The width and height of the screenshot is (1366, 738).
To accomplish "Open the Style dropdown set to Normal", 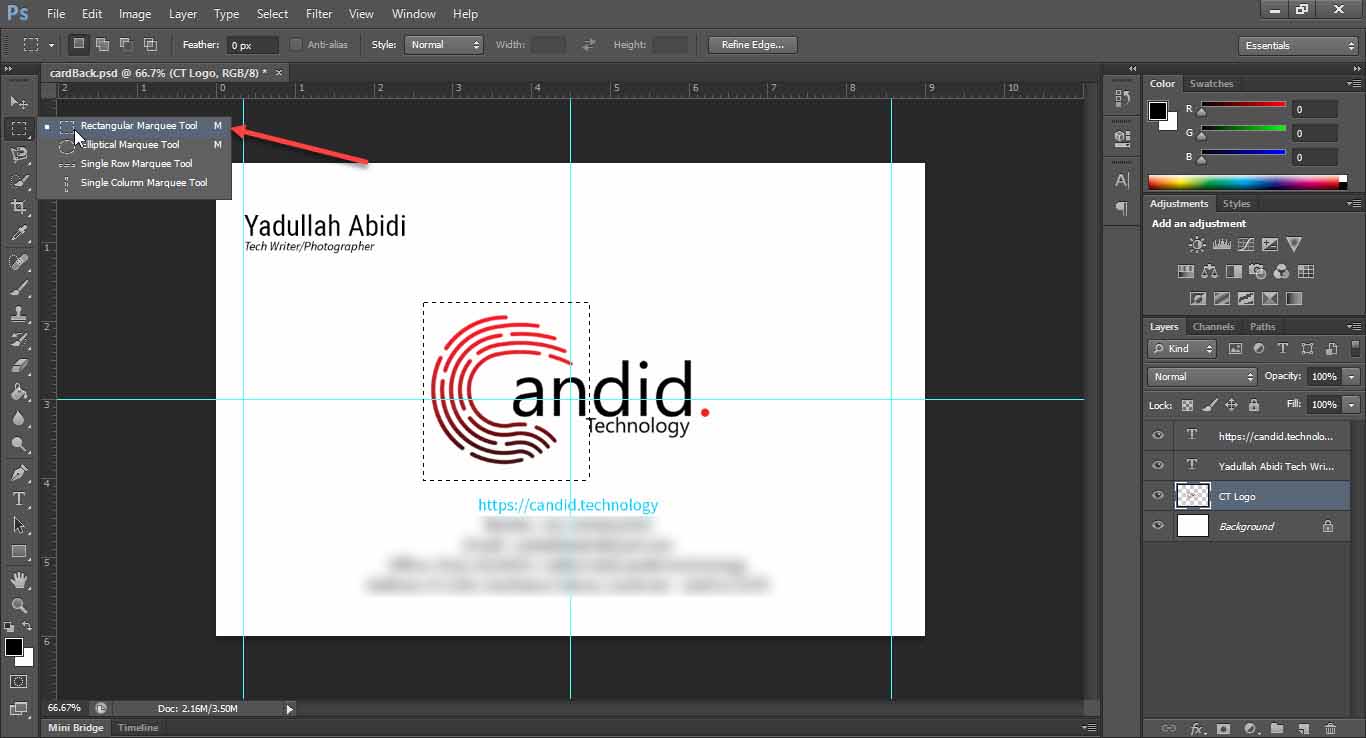I will coord(444,44).
